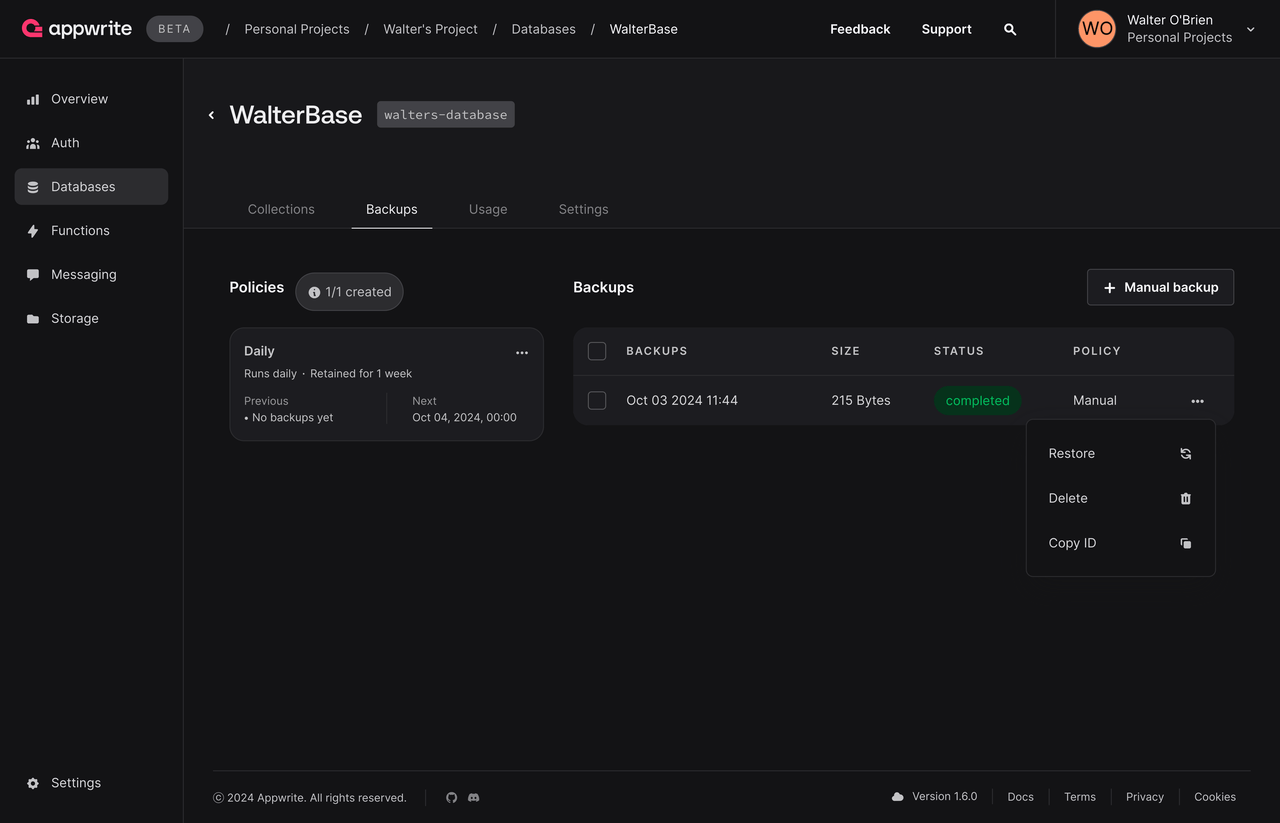
Task: Click the Manual policy cell
Action: click(x=1095, y=400)
